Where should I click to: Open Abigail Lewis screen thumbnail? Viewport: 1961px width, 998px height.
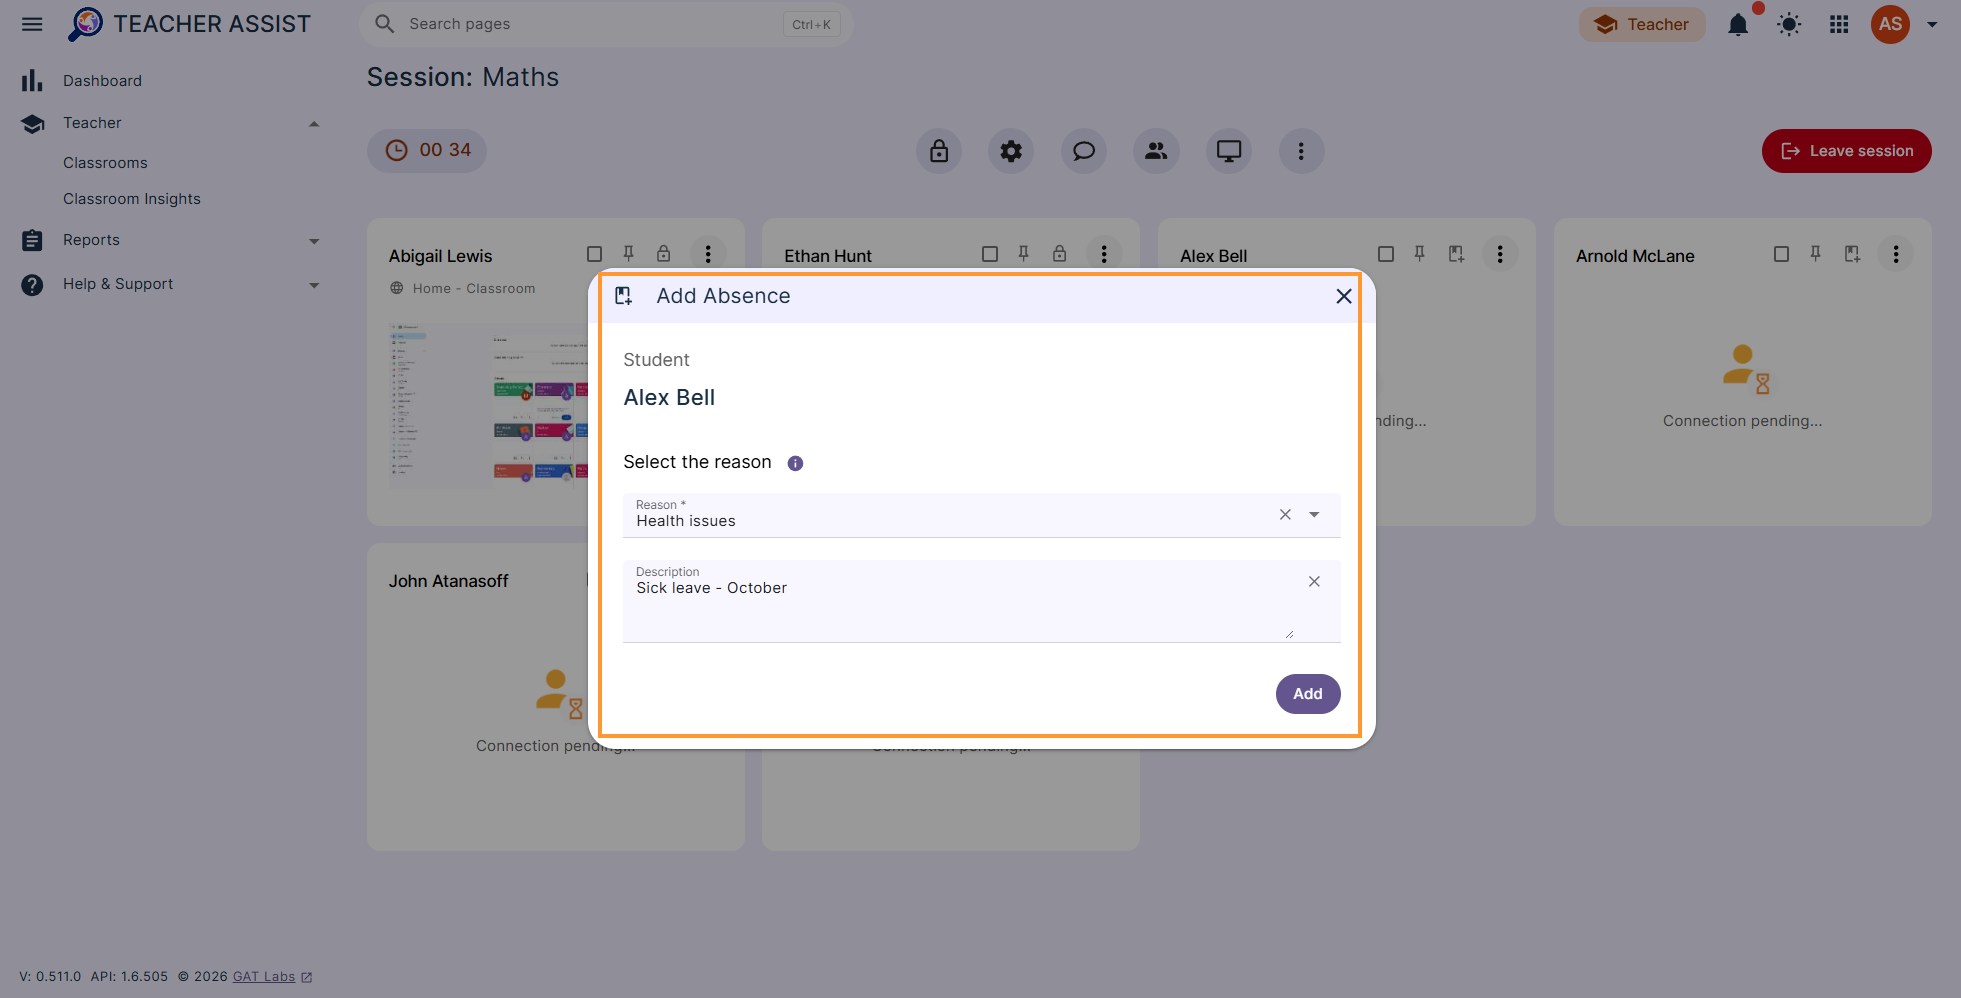click(x=489, y=404)
